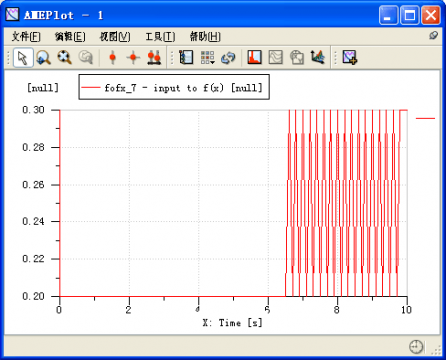Open the 视图(V) menu
Image resolution: width=446 pixels, height=360 pixels.
click(x=115, y=36)
